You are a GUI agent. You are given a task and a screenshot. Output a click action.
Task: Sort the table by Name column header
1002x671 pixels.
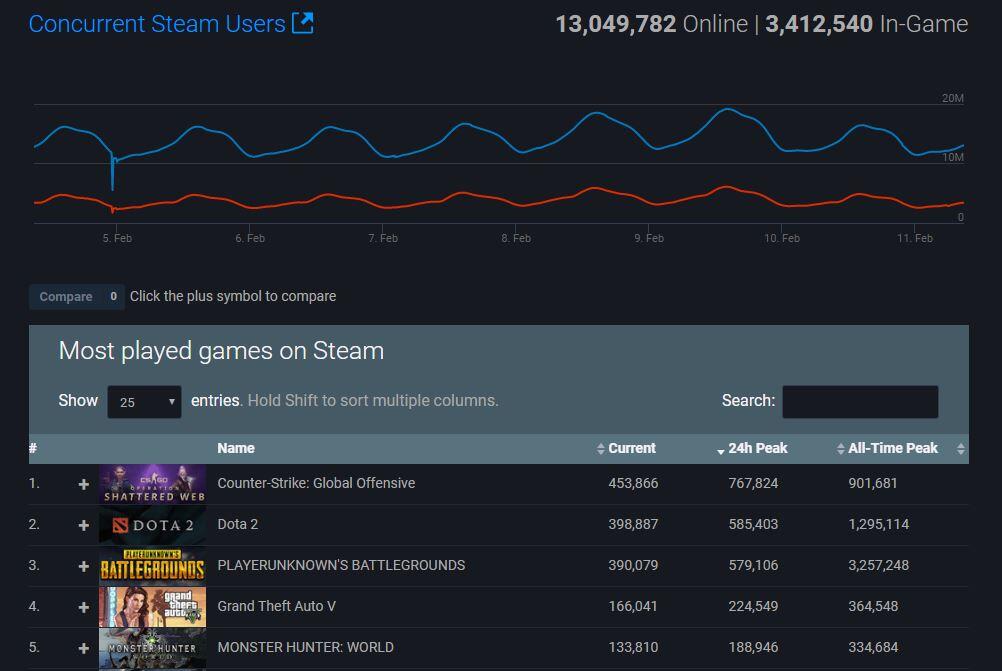click(236, 448)
